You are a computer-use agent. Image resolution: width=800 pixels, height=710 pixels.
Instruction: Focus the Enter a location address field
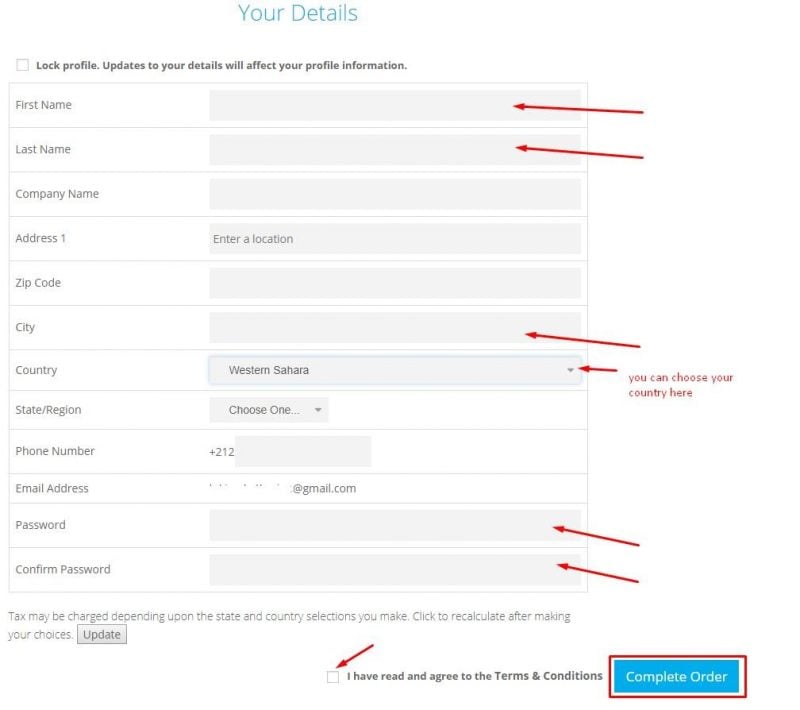[395, 238]
